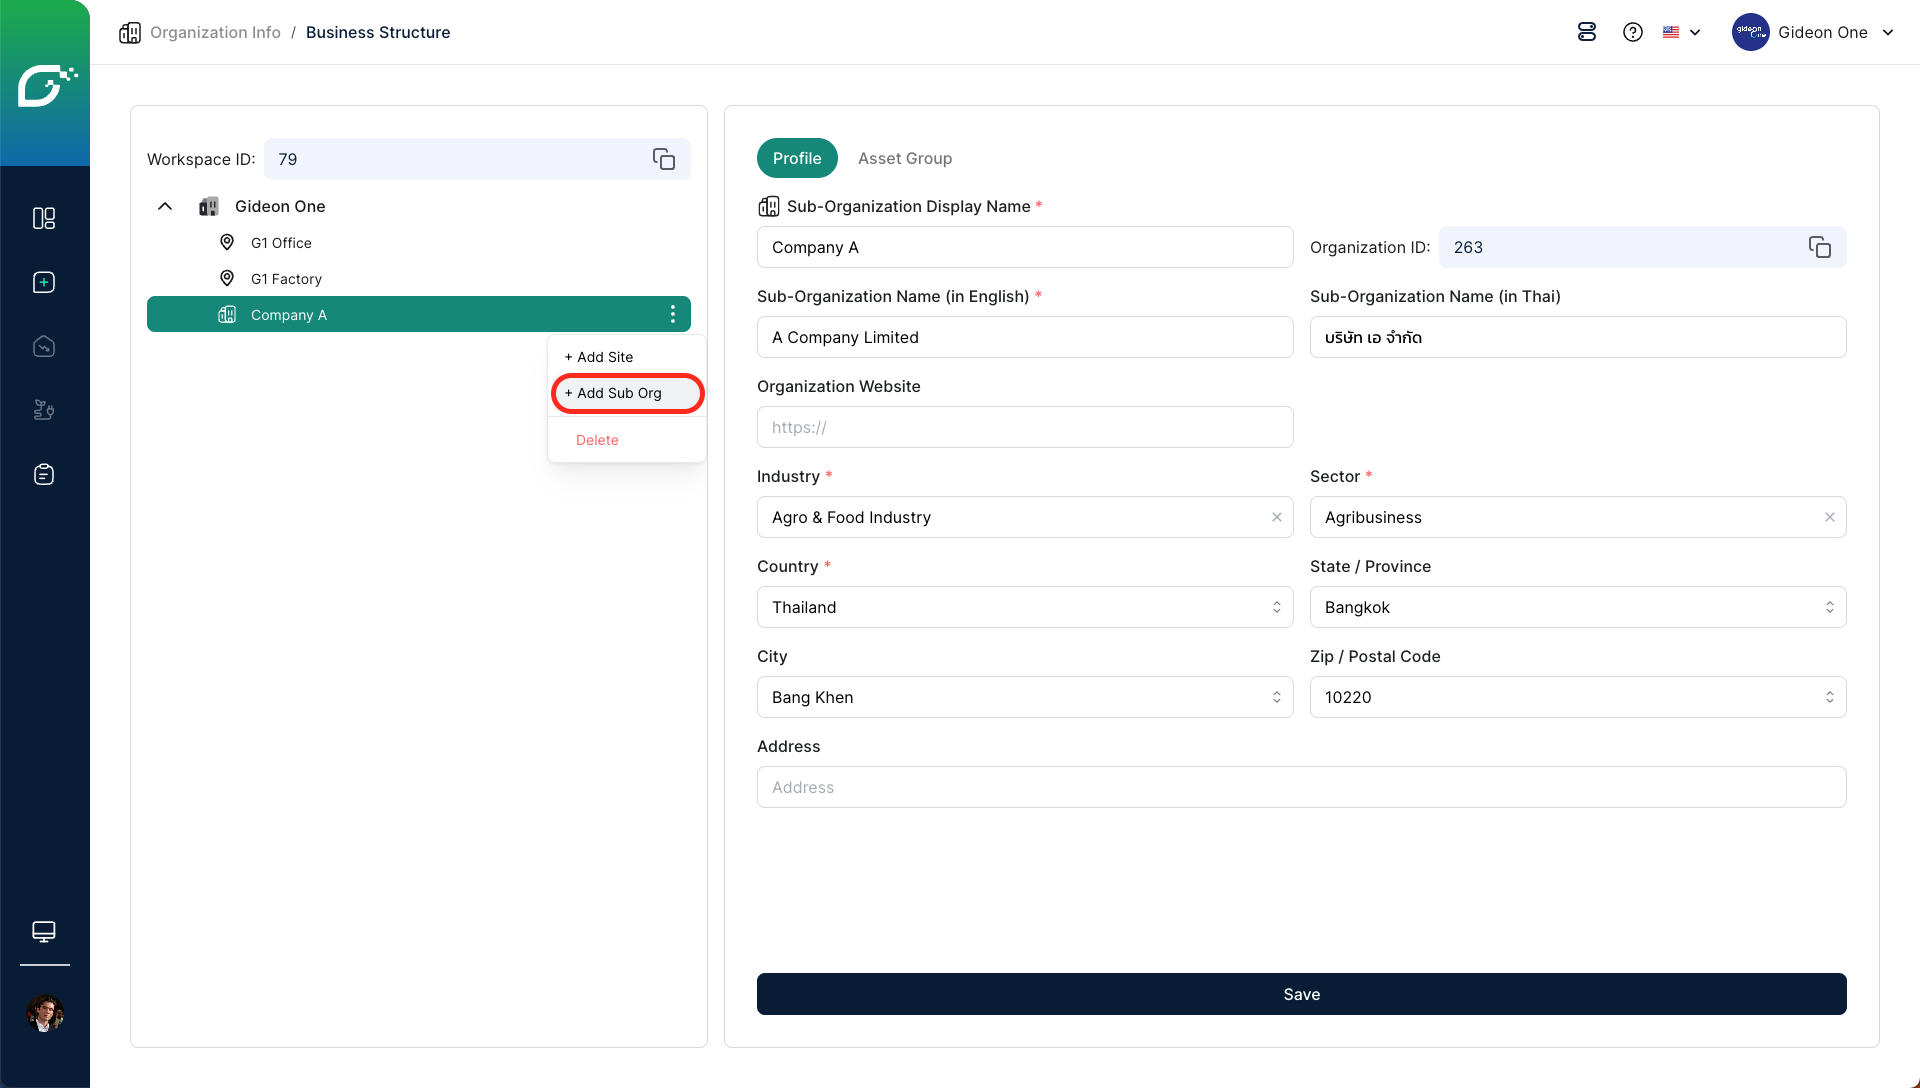1920x1088 pixels.
Task: Select Delete from the context menu
Action: (597, 440)
